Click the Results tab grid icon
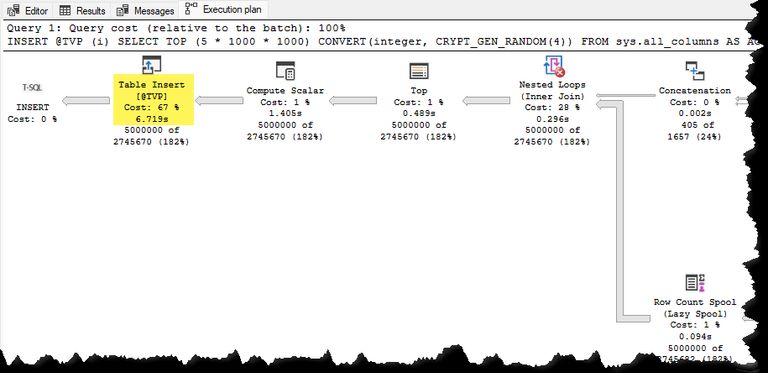The height and width of the screenshot is (373, 768). click(x=65, y=10)
